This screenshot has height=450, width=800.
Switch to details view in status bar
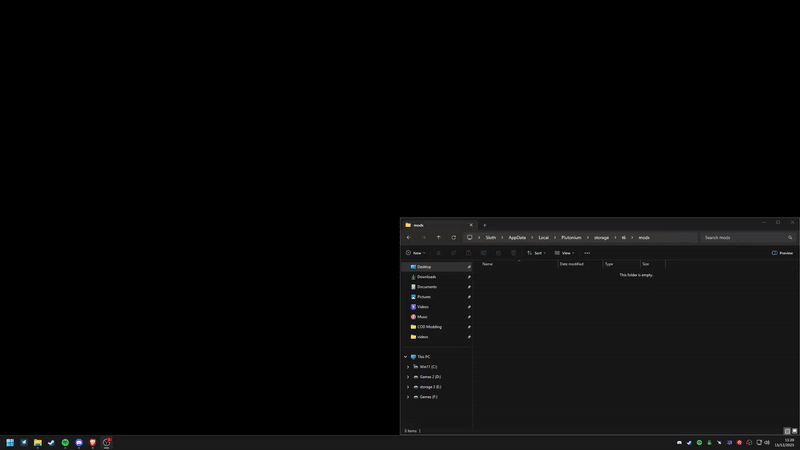click(787, 431)
